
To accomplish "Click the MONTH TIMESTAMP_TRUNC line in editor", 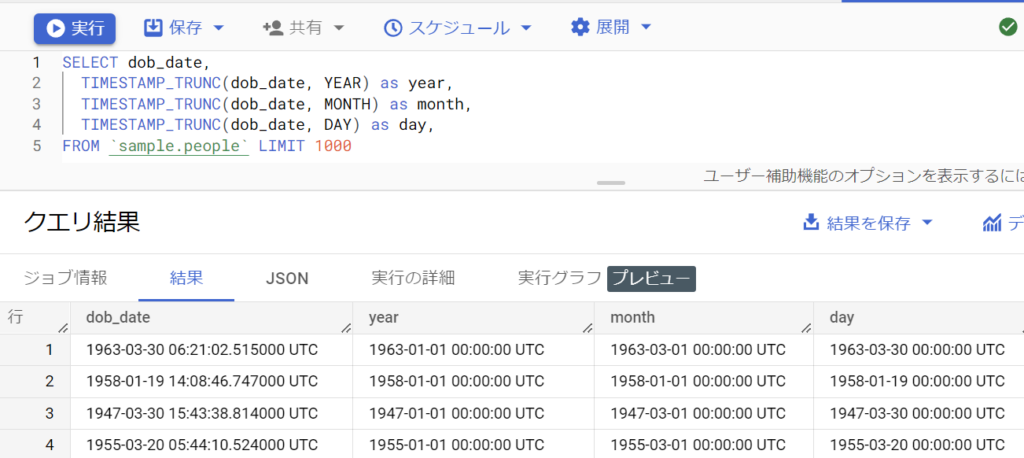I will (x=276, y=104).
